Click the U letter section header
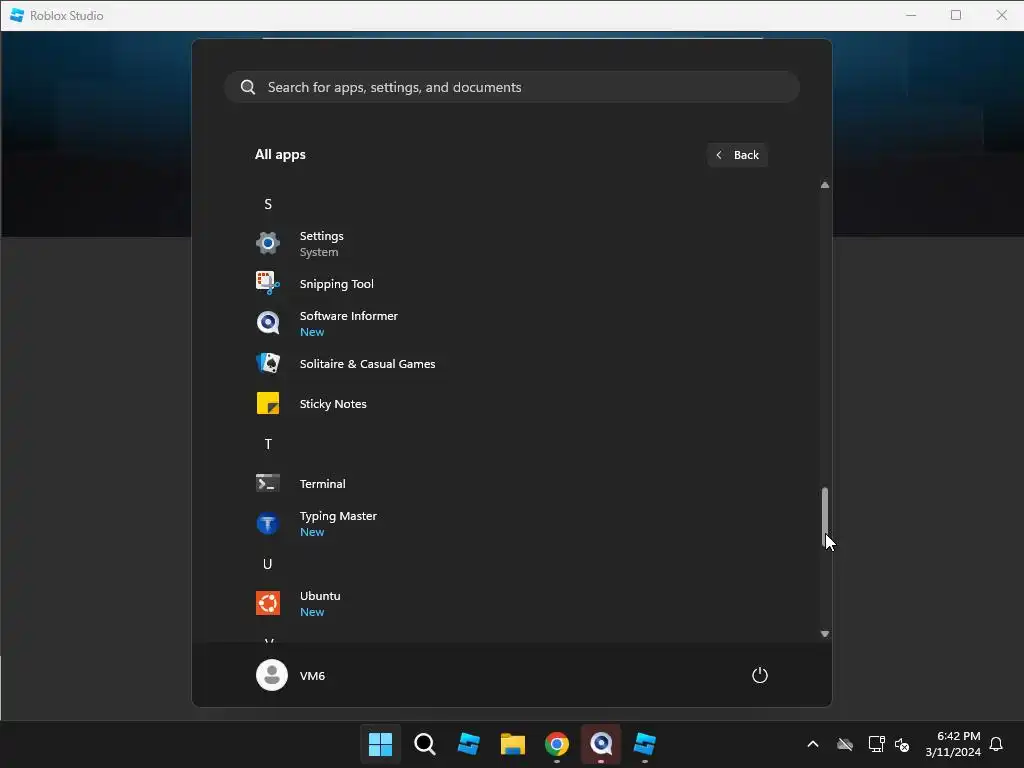The image size is (1024, 768). (x=268, y=564)
